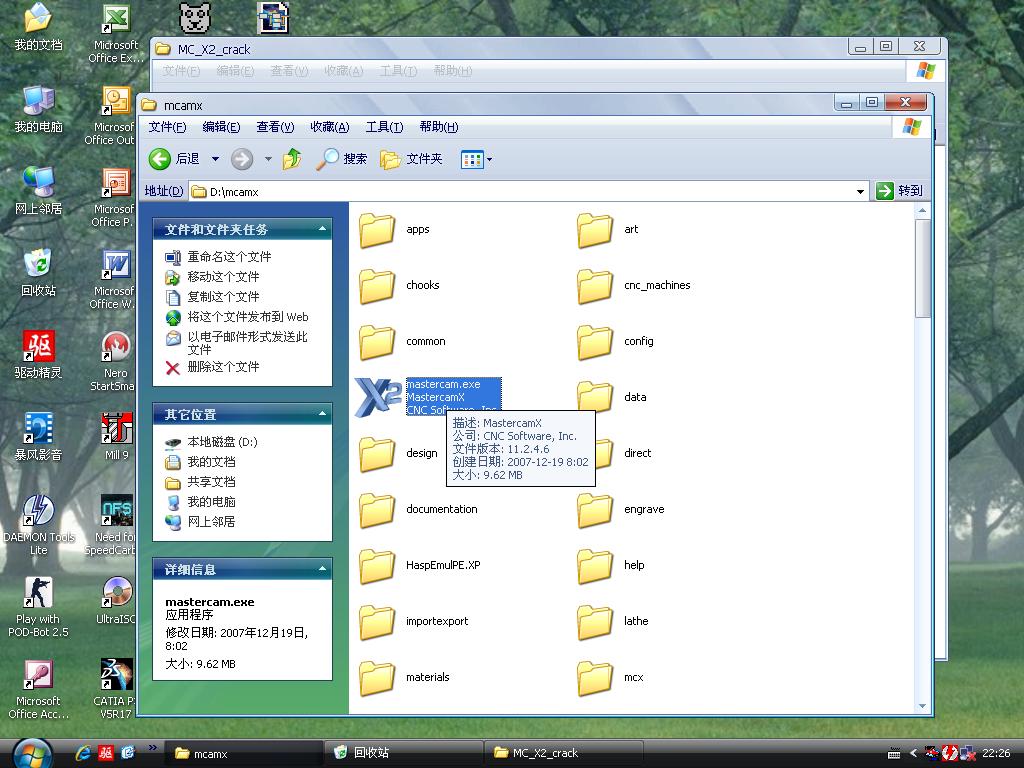Collapse the Other Places panel
The image size is (1024, 768).
(322, 414)
